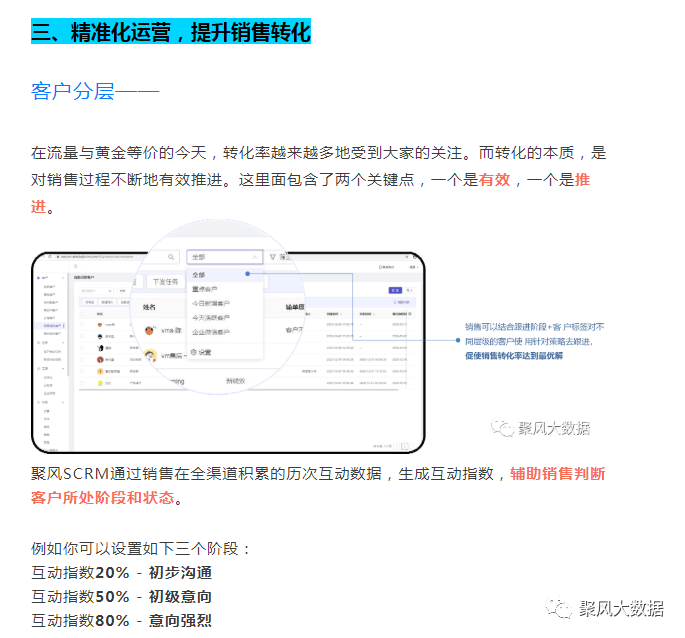The image size is (685, 638).
Task: Click the line 互动指数80% - 意向强烈
Action: tap(121, 621)
